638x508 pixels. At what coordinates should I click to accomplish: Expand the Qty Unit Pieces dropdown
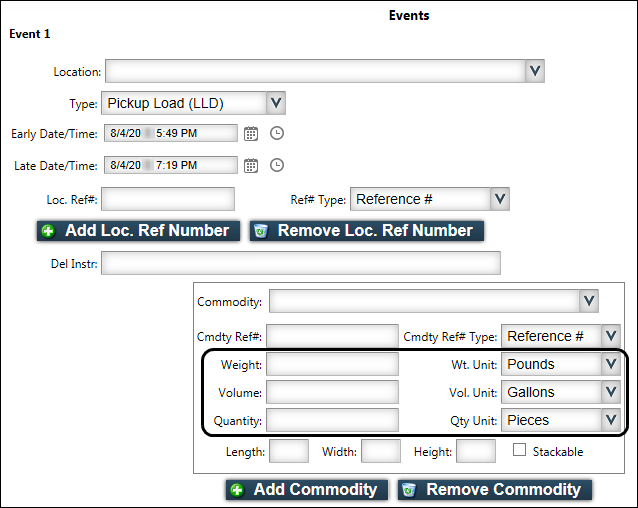point(611,420)
